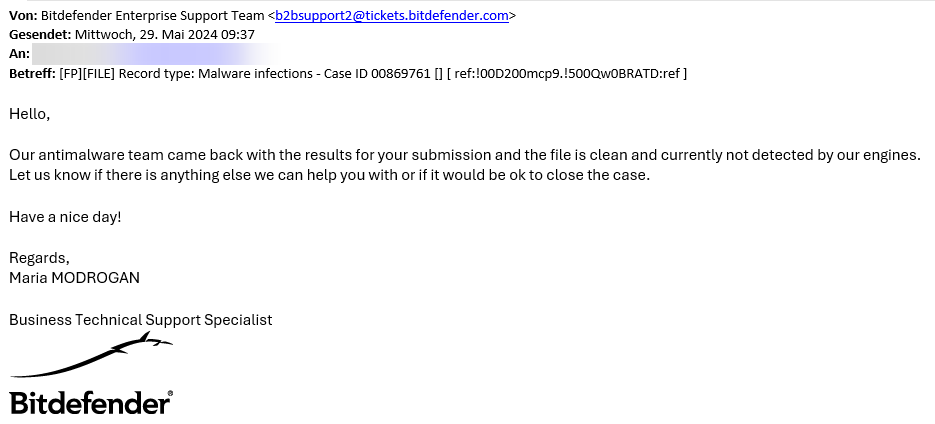The height and width of the screenshot is (424, 935).
Task: Click the Business Technical Support Specialist title
Action: tap(141, 320)
